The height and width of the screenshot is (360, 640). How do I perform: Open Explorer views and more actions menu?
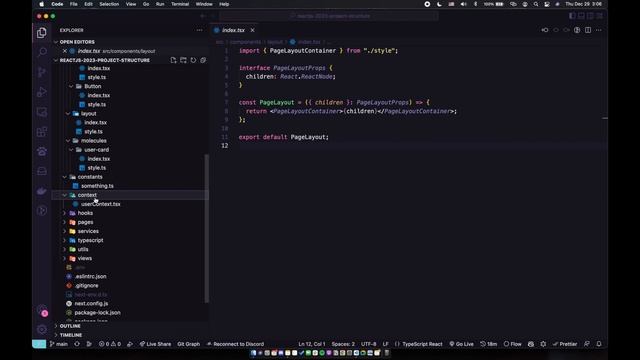199,30
